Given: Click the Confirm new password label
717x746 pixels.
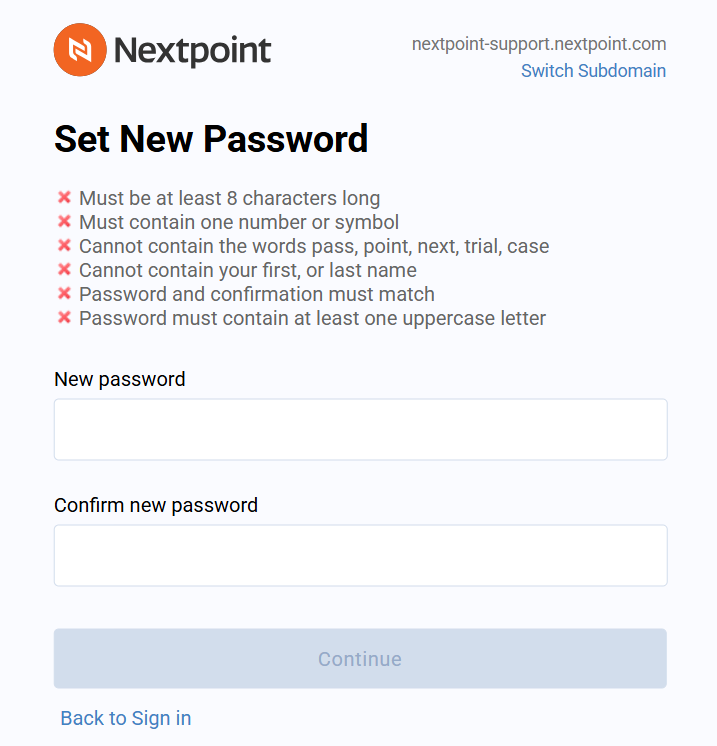Looking at the screenshot, I should click(156, 505).
